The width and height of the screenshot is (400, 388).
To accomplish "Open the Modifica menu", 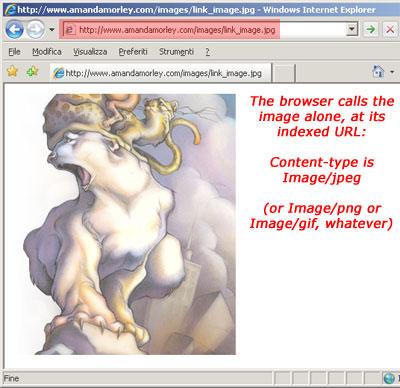I will click(x=47, y=52).
